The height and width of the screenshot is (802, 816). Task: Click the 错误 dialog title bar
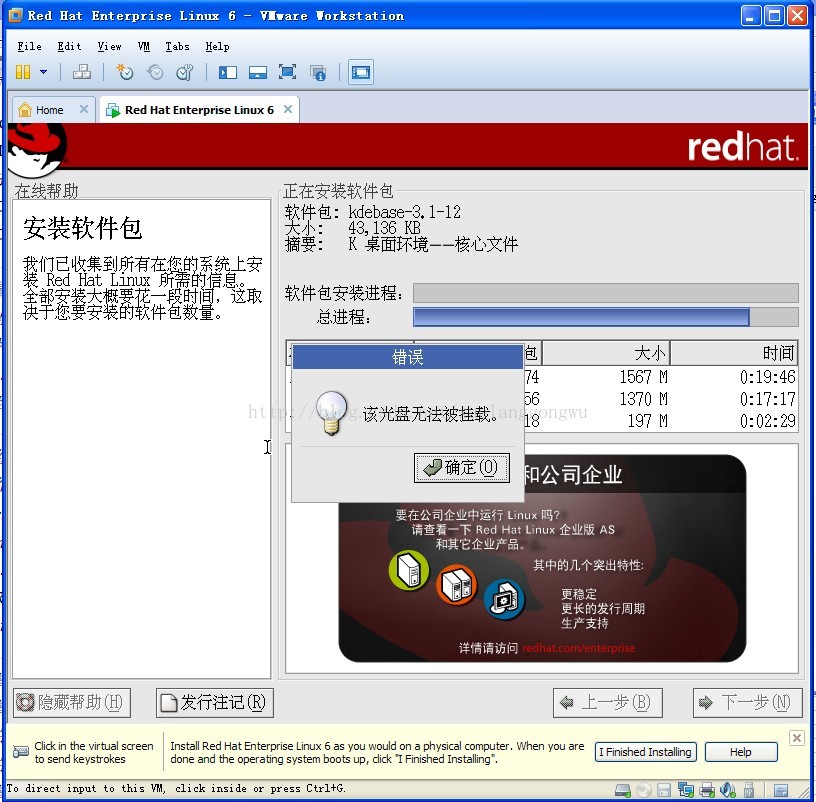[x=407, y=357]
